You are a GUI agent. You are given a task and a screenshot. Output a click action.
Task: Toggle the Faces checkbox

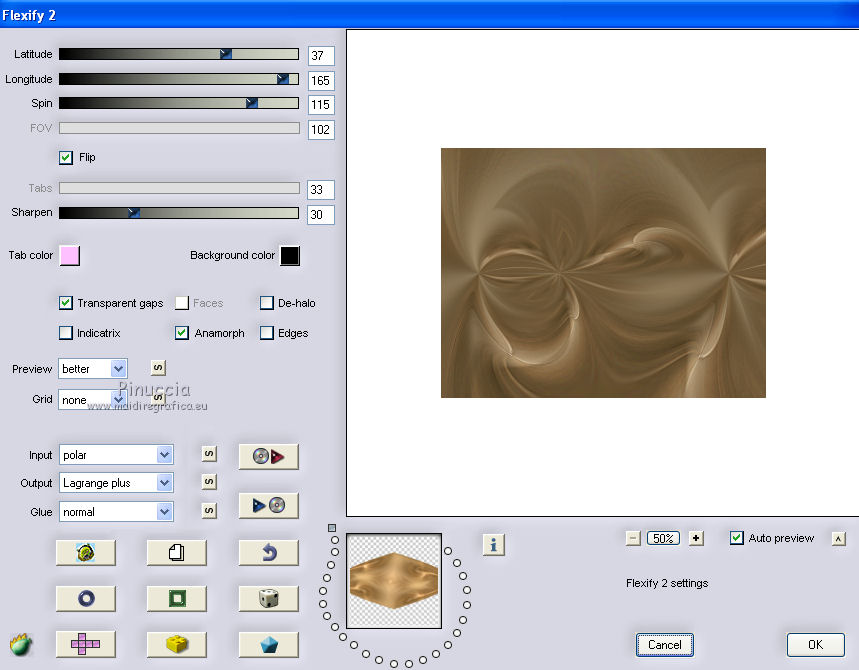pos(182,303)
